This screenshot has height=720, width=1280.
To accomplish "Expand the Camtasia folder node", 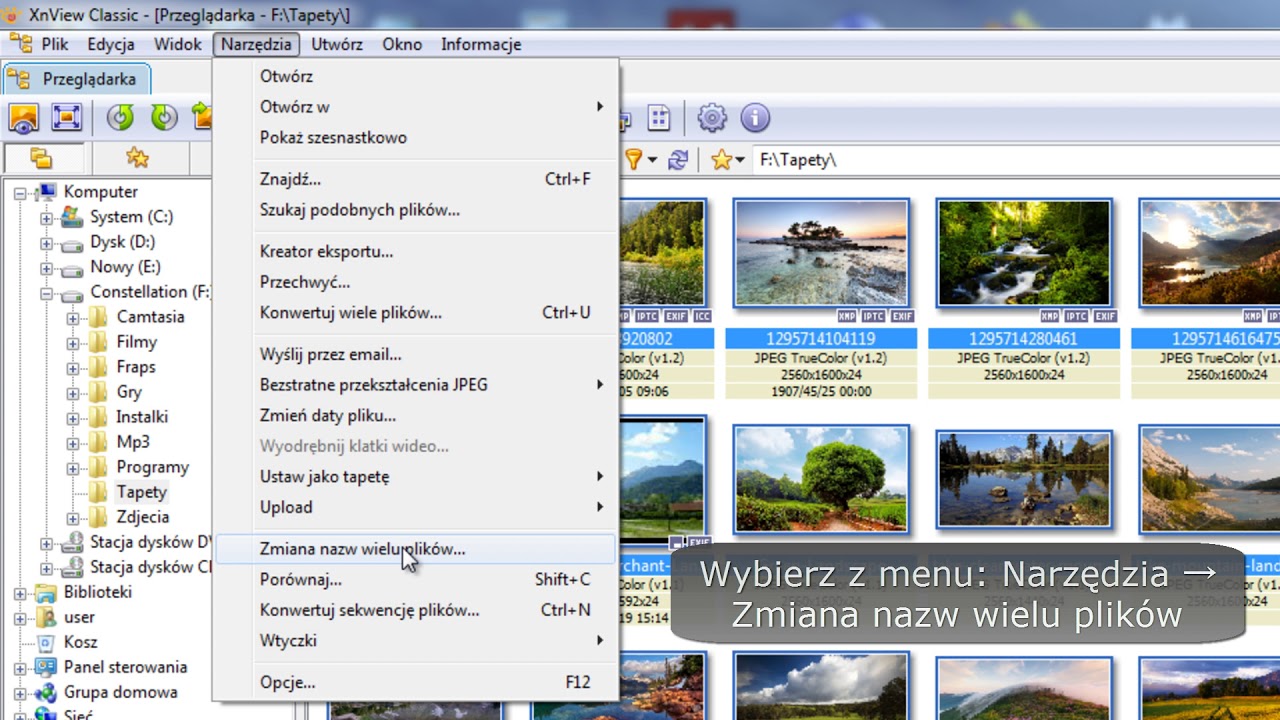I will pos(72,318).
